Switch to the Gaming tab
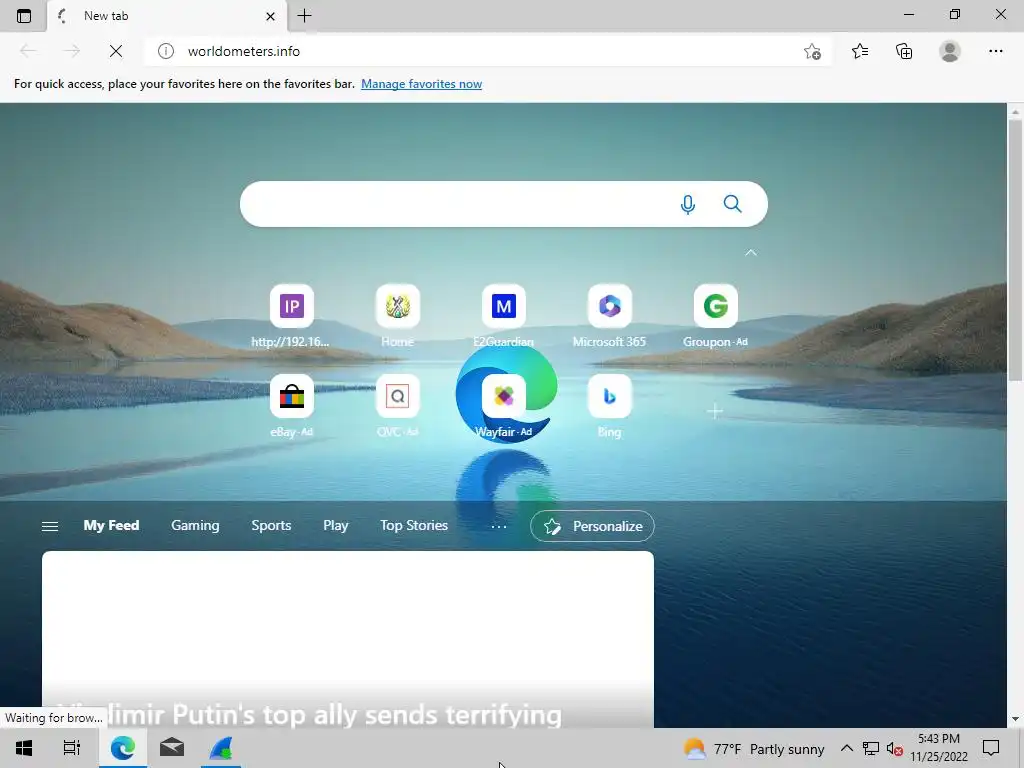The width and height of the screenshot is (1024, 768). tap(195, 525)
